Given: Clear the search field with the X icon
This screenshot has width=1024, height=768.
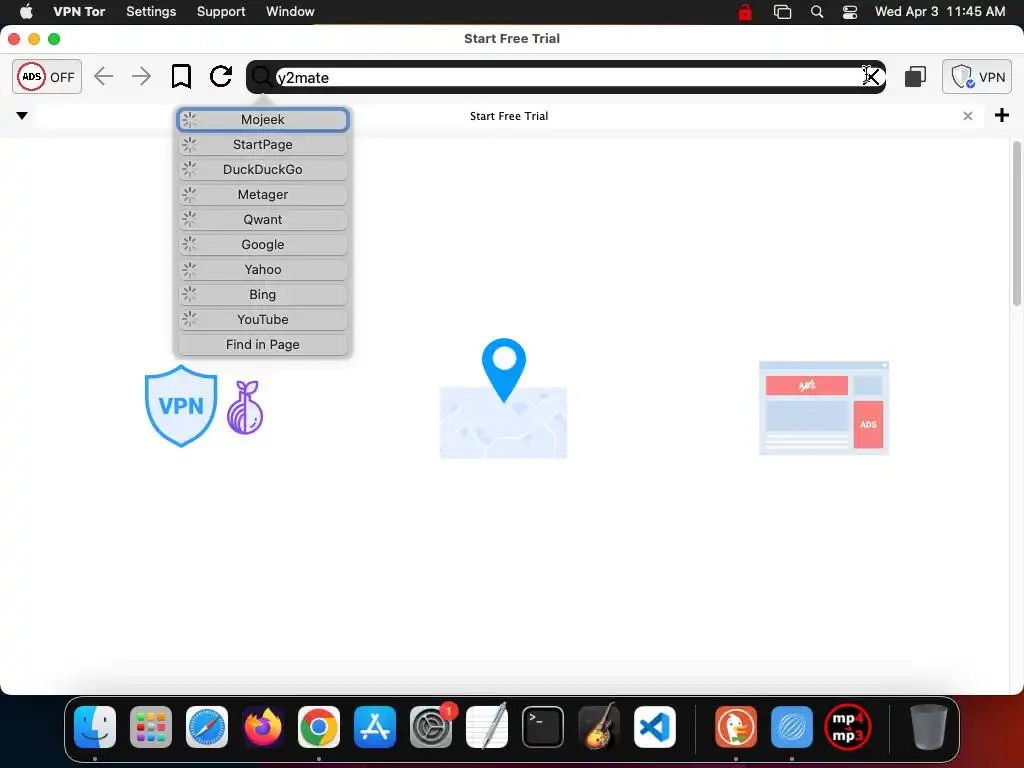Looking at the screenshot, I should pos(872,76).
